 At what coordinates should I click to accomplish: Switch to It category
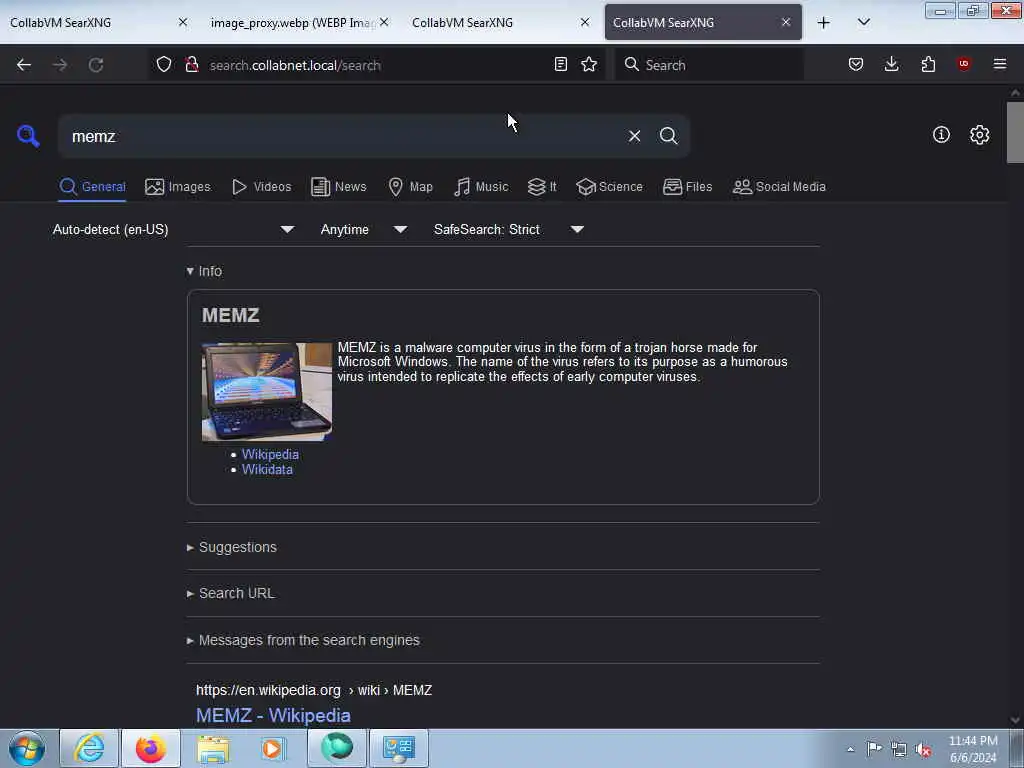tap(542, 187)
